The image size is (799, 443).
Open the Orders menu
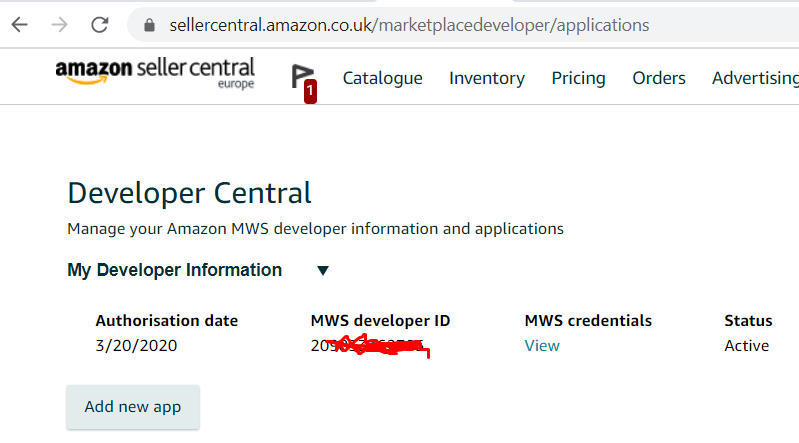[x=659, y=78]
